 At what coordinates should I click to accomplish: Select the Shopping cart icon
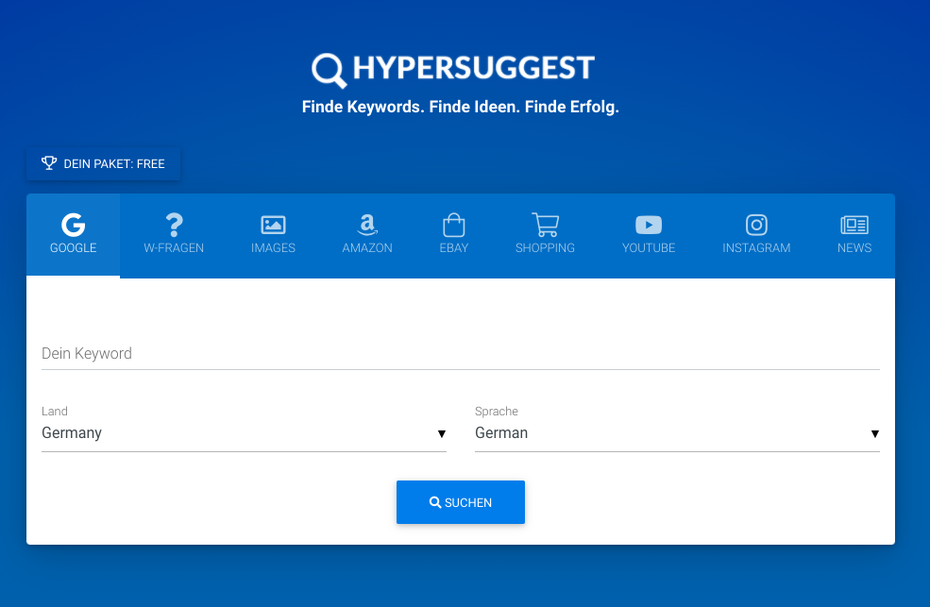point(545,225)
